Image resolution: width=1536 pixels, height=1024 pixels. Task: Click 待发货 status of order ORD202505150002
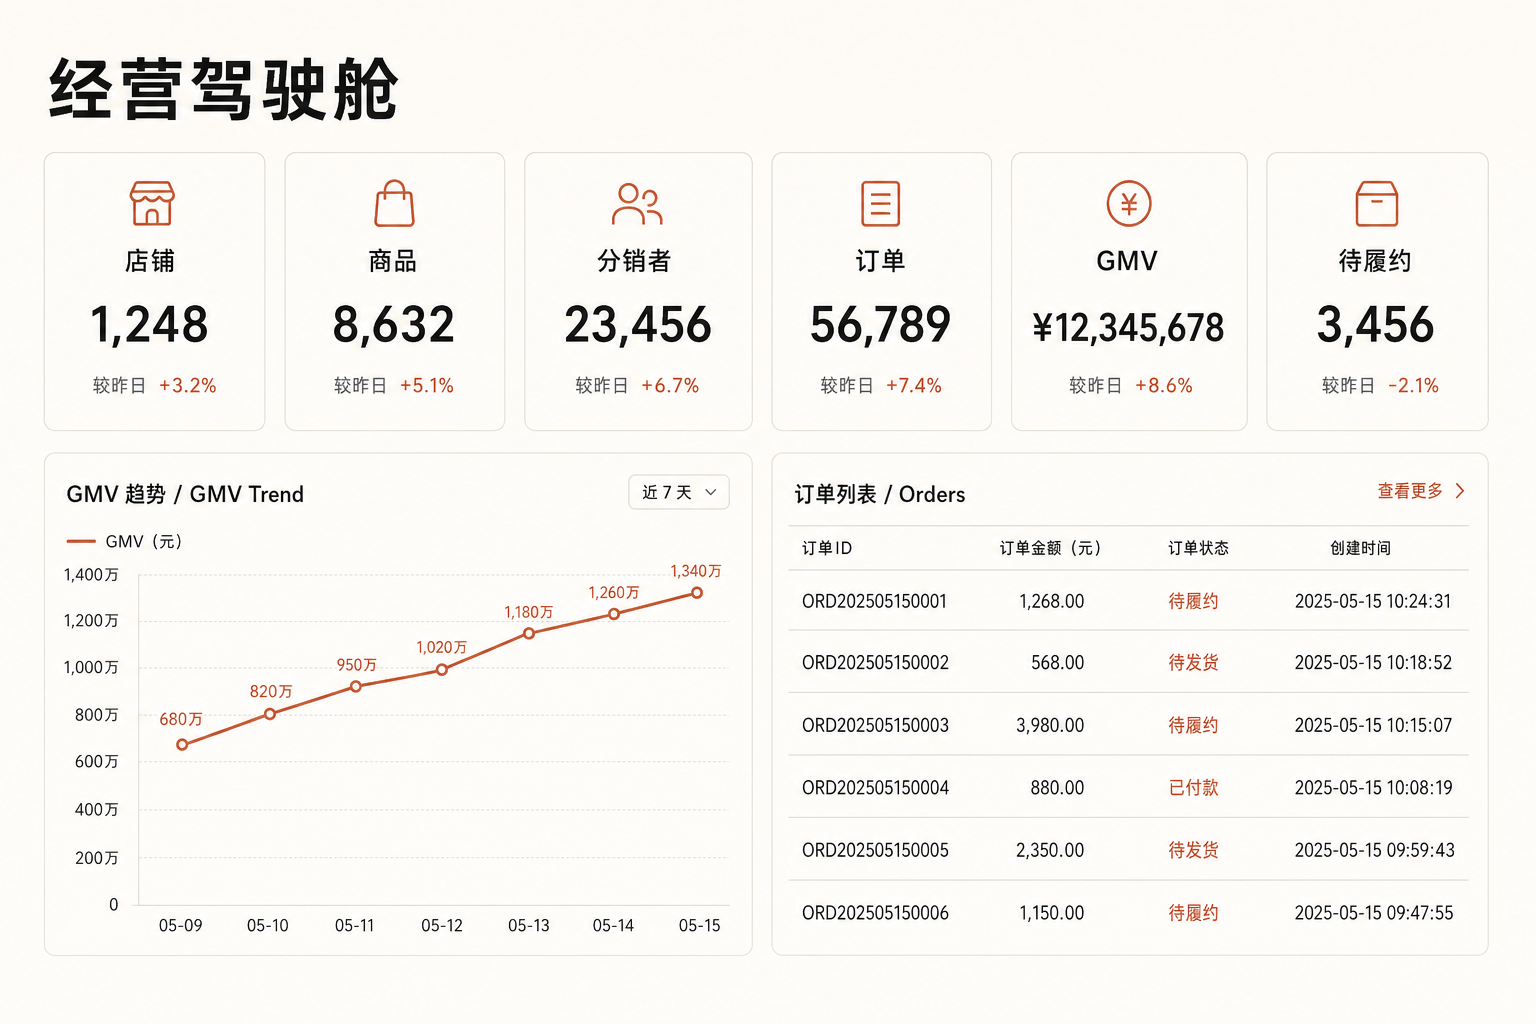(x=1193, y=662)
